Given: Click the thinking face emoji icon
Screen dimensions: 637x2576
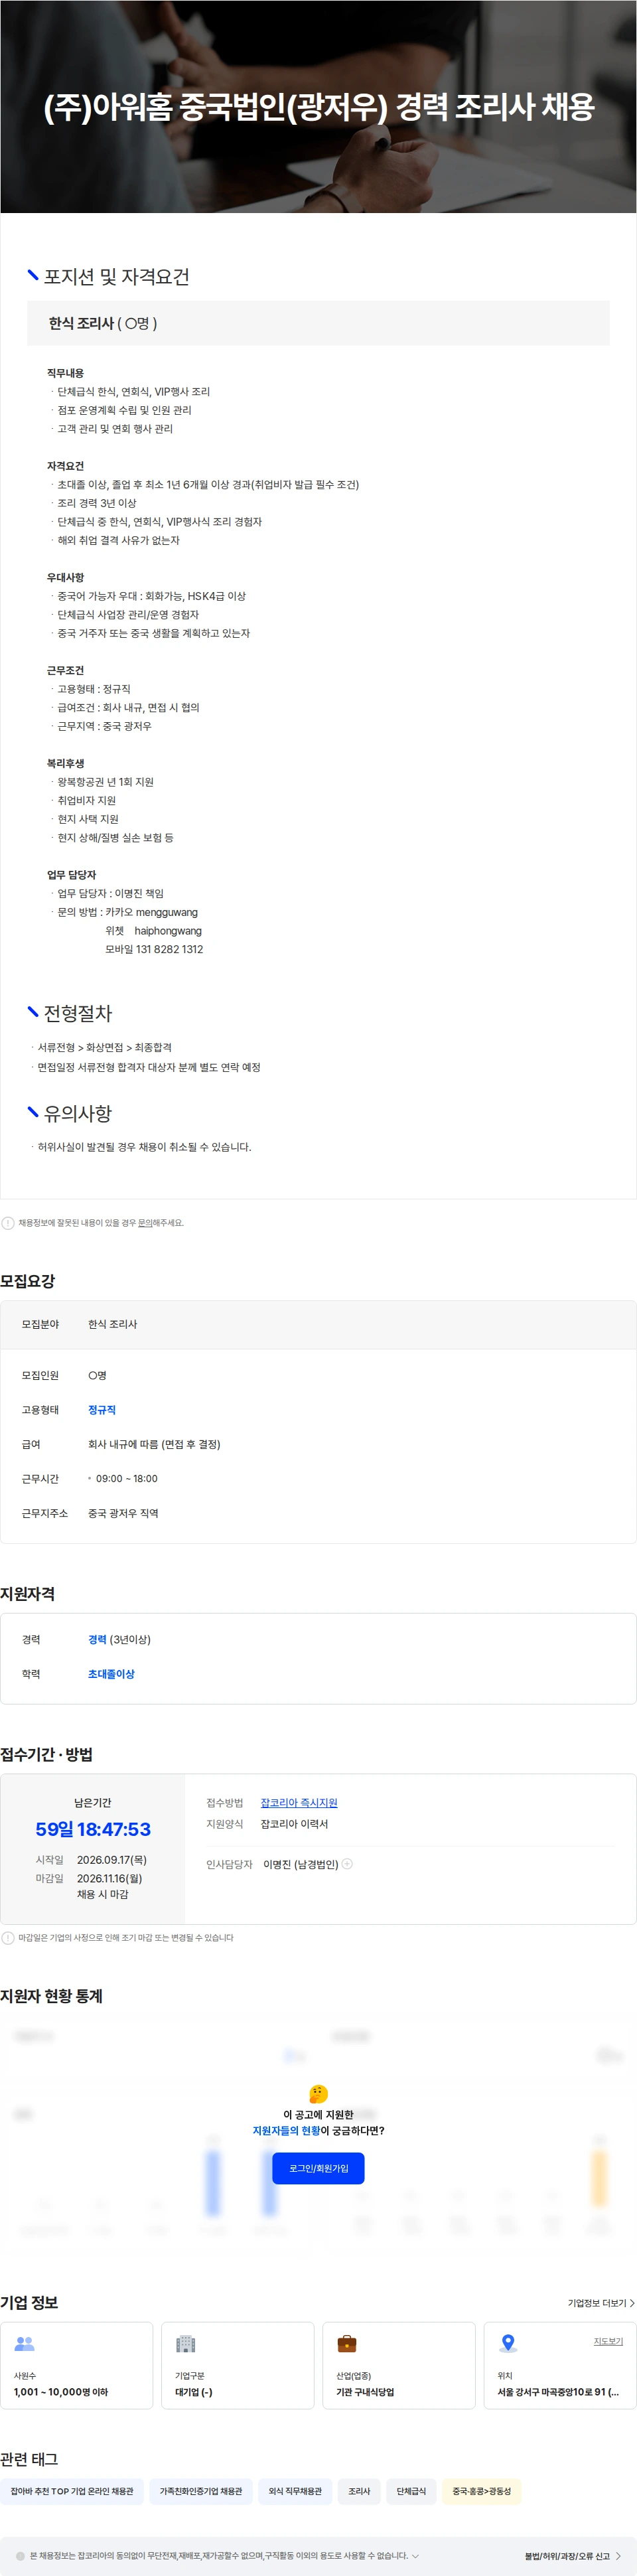Looking at the screenshot, I should (x=318, y=2094).
